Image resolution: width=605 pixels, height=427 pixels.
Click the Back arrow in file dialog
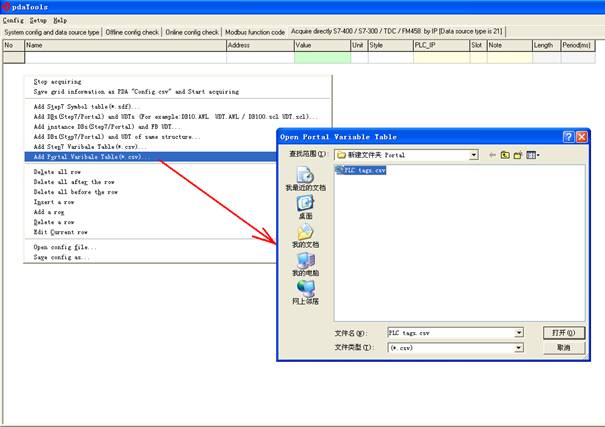[x=493, y=155]
